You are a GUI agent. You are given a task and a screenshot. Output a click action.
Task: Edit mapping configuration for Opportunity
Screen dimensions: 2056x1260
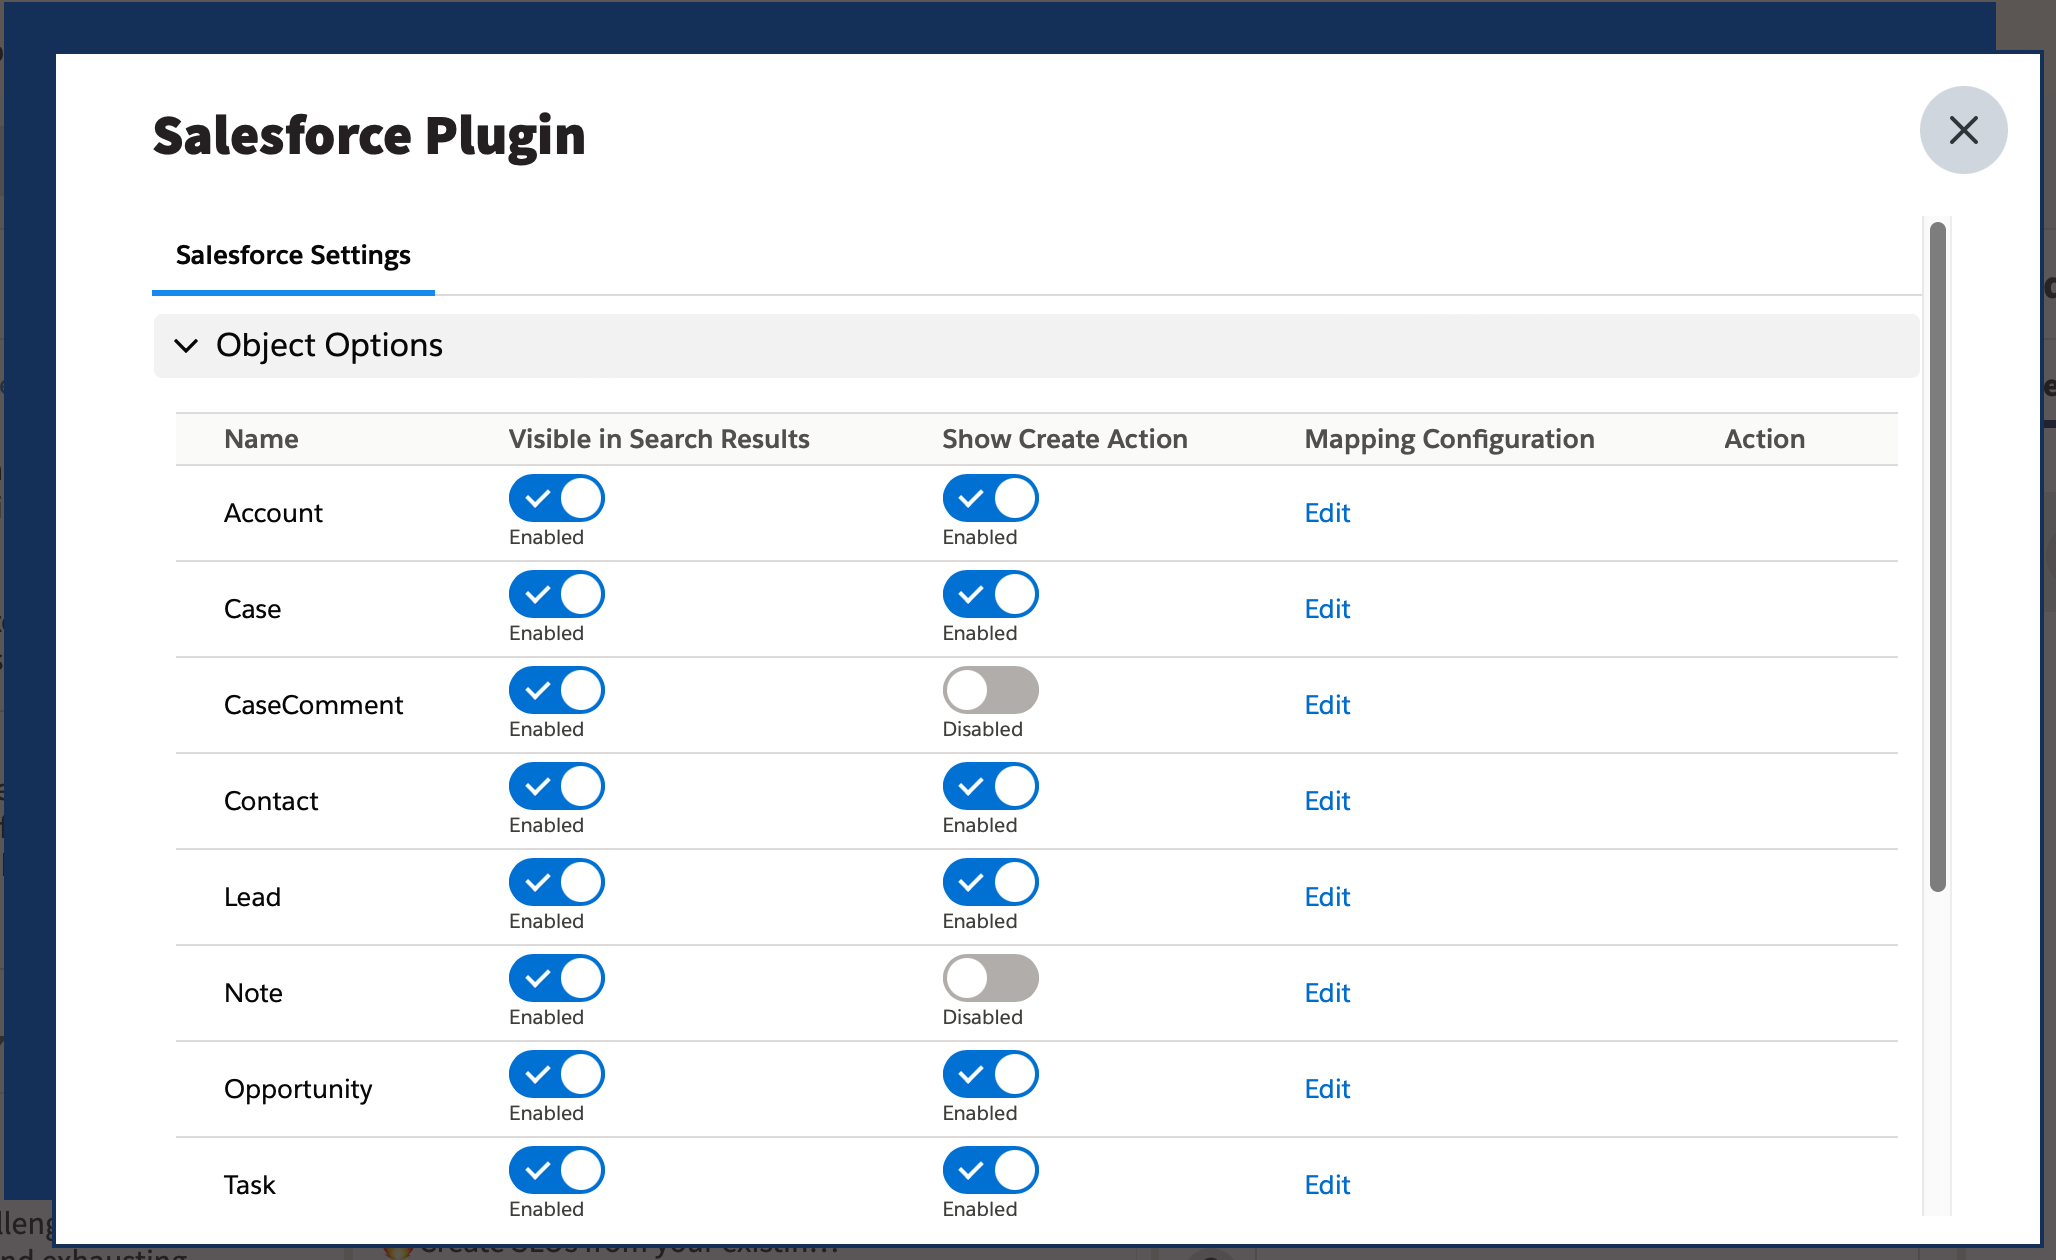coord(1327,1089)
